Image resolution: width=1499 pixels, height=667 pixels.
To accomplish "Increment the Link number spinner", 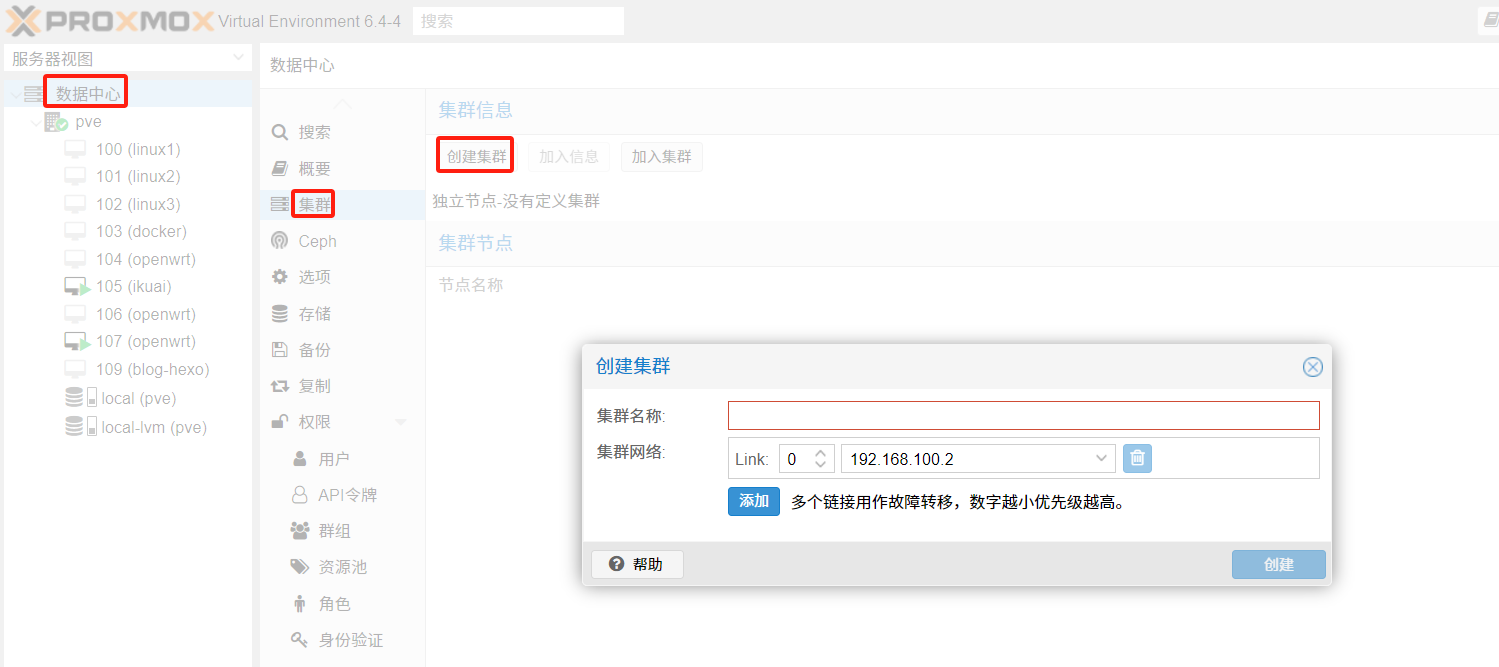I will 821,453.
